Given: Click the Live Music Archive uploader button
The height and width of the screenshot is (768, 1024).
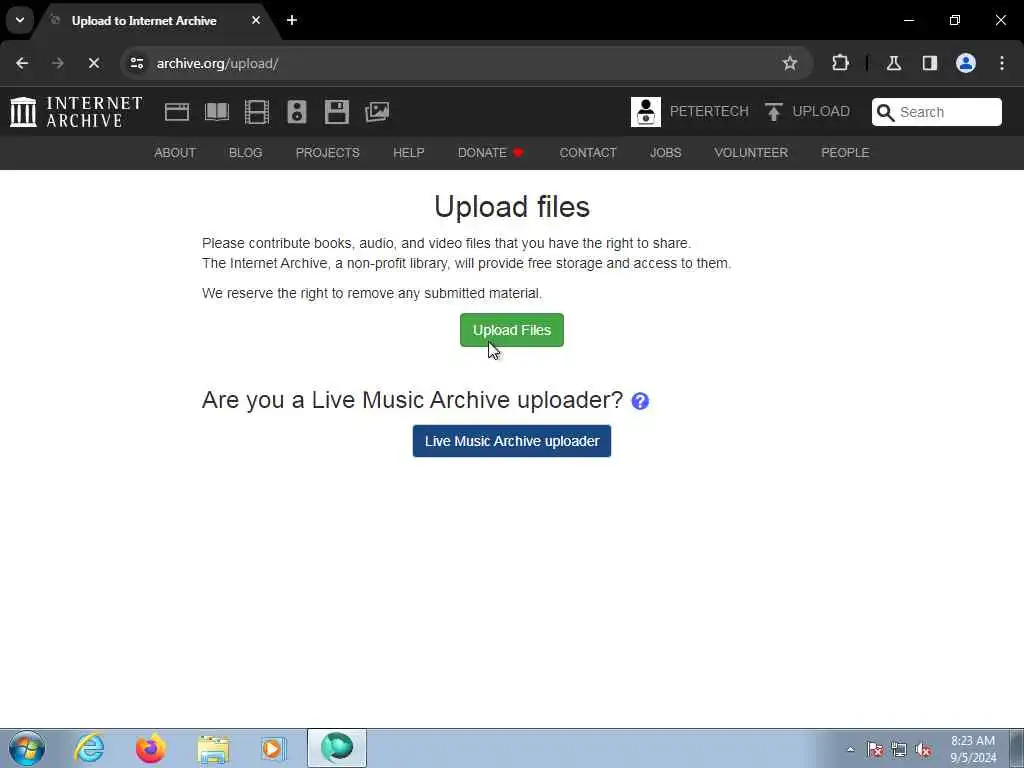Looking at the screenshot, I should tap(512, 441).
